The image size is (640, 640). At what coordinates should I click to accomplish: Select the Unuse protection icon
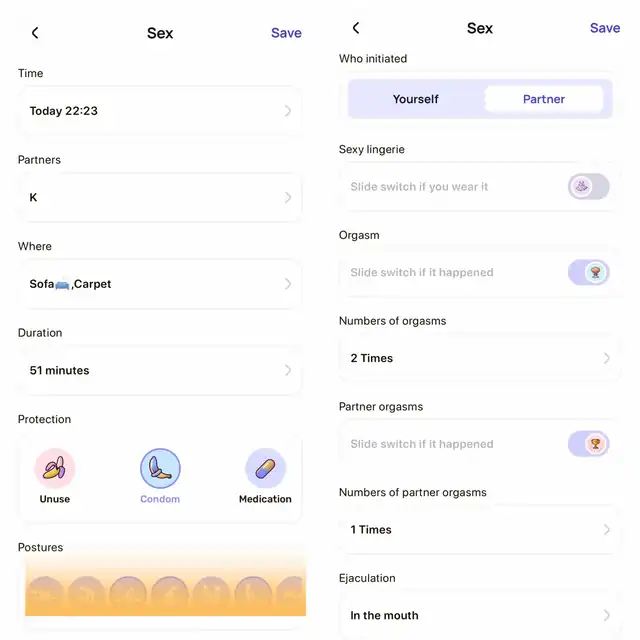tap(55, 469)
